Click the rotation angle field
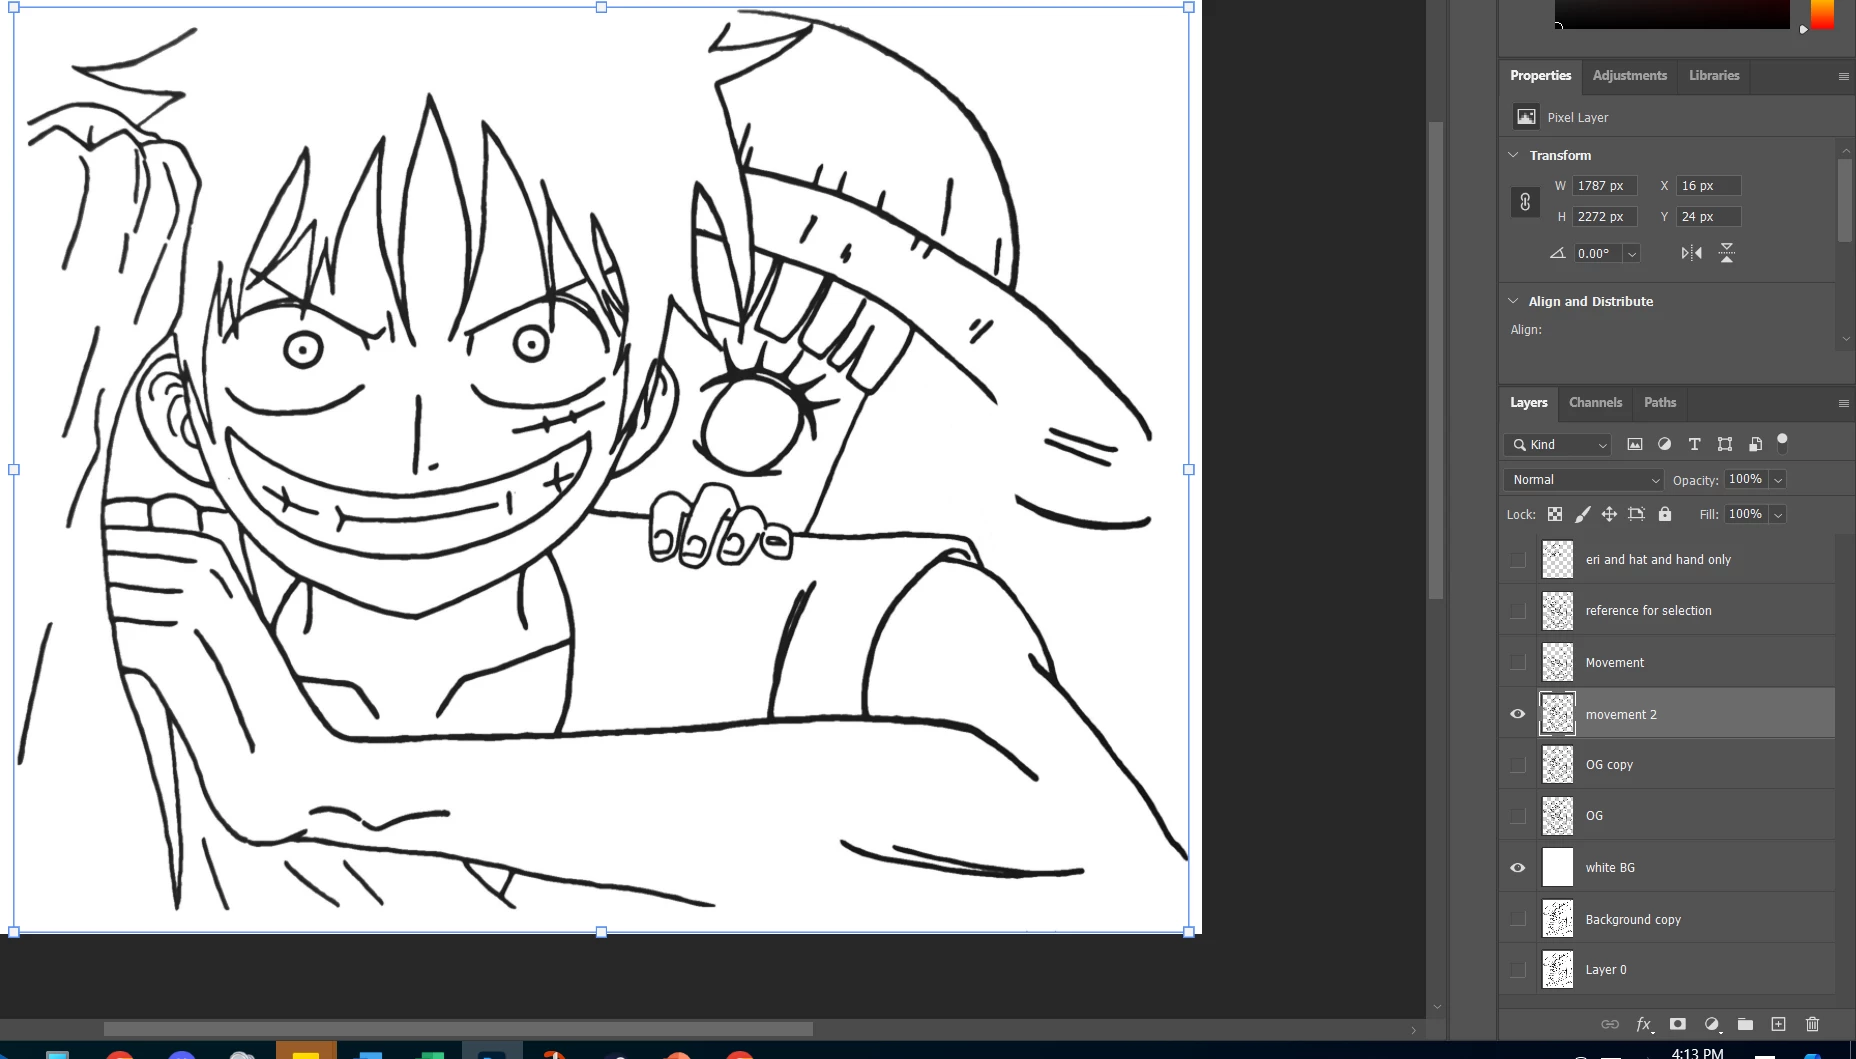Viewport: 1856px width, 1059px height. (x=1598, y=254)
